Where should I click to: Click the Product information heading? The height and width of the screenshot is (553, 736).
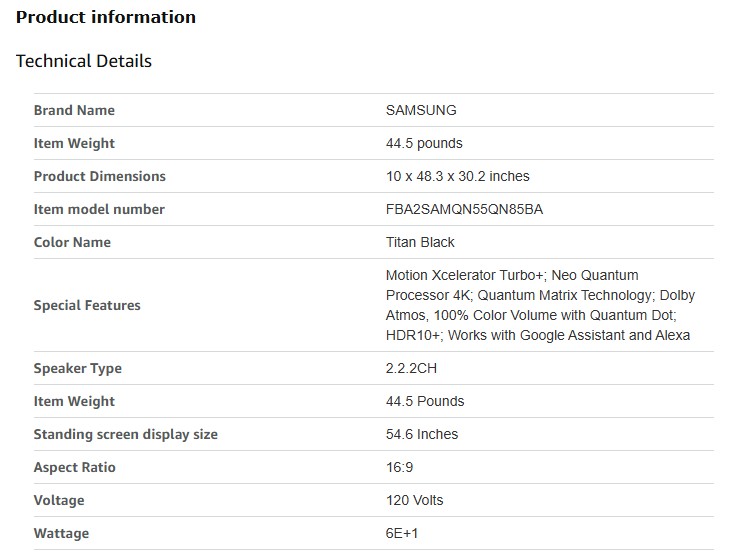pos(106,17)
